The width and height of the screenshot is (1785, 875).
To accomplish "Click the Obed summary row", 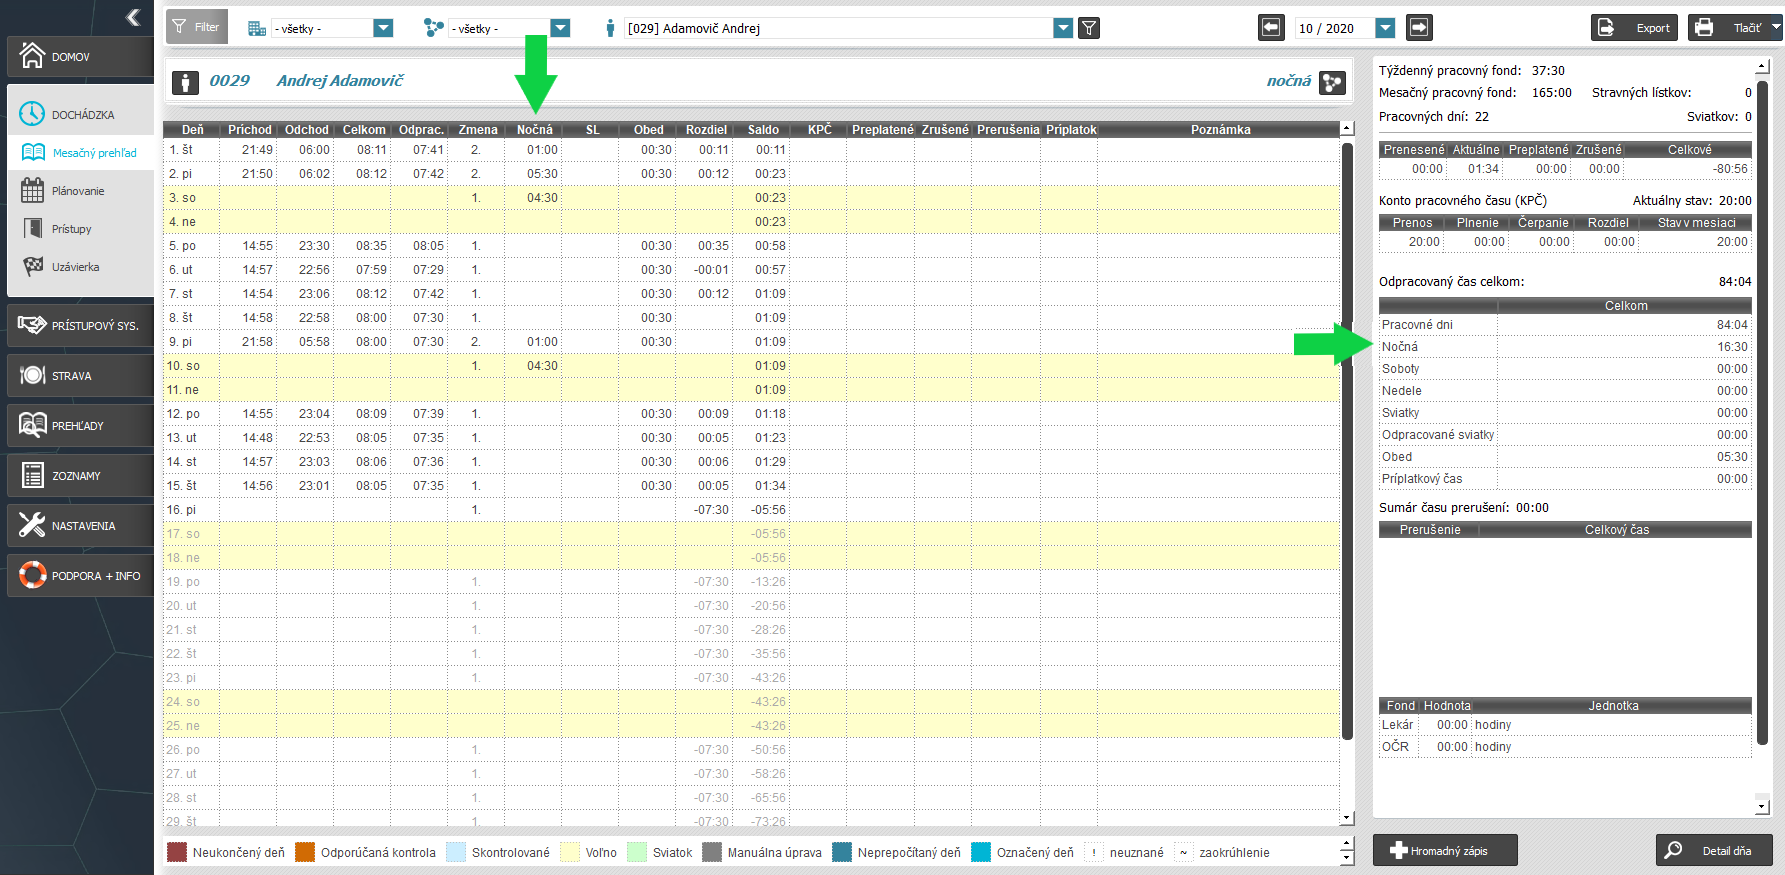I will 1565,457.
